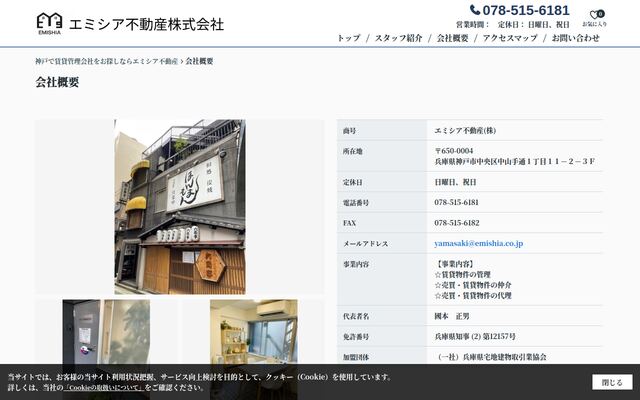The height and width of the screenshot is (400, 640).
Task: Click phone number 078-515-6181 in header
Action: coord(526,10)
